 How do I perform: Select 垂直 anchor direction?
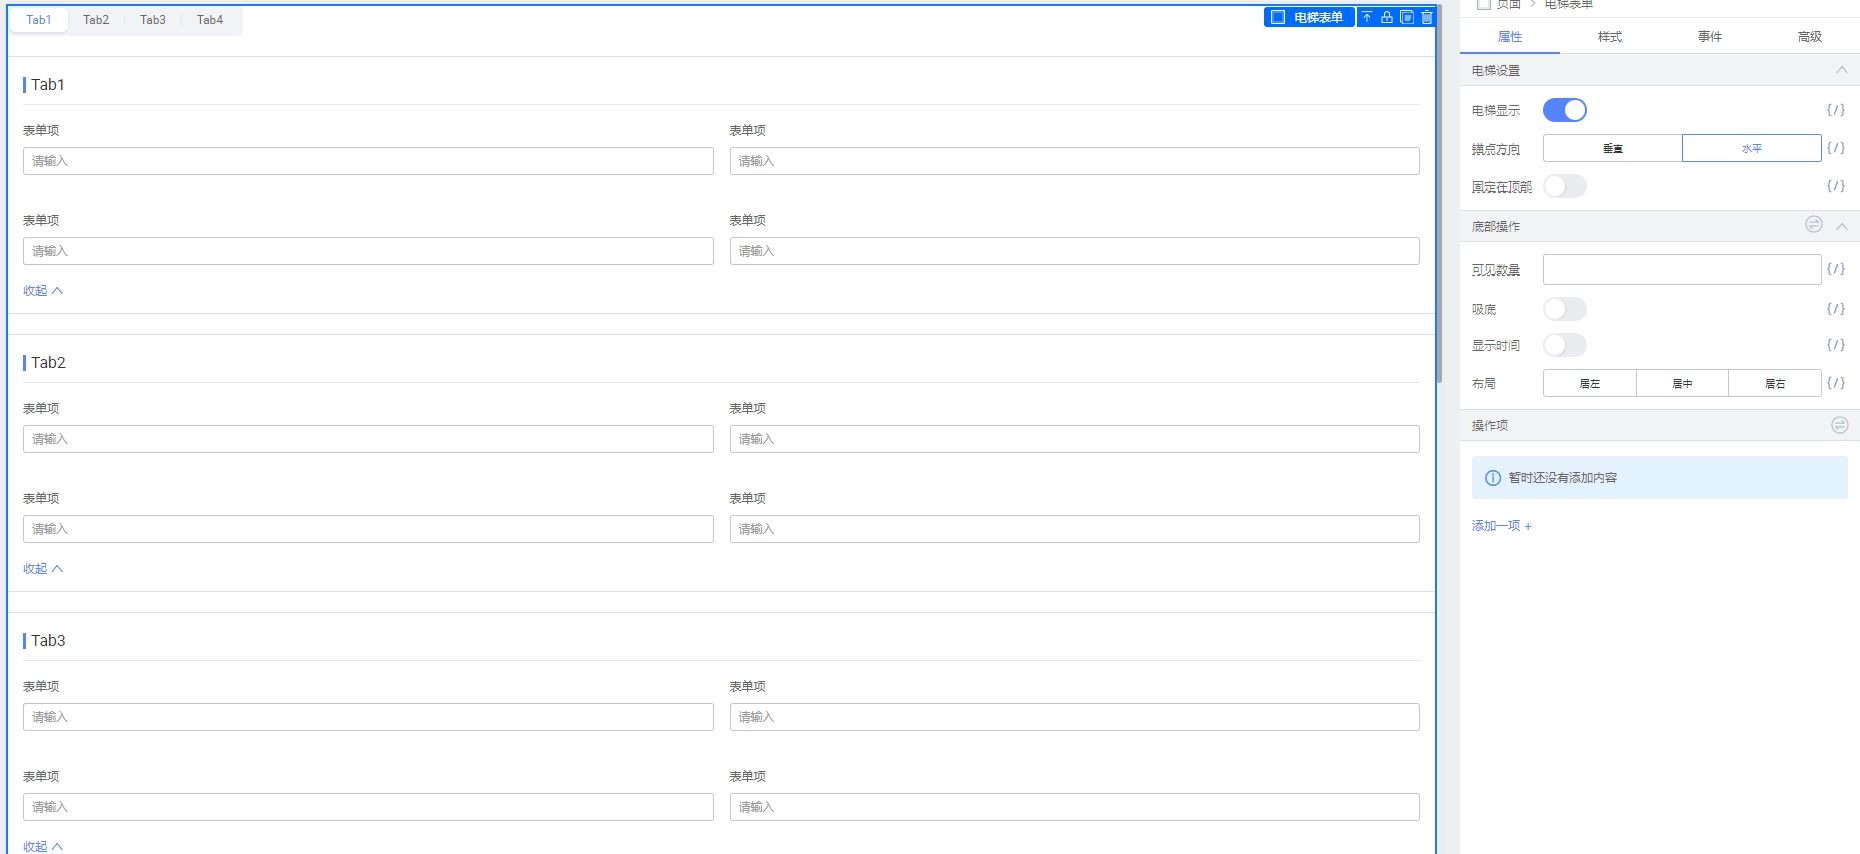(1613, 148)
